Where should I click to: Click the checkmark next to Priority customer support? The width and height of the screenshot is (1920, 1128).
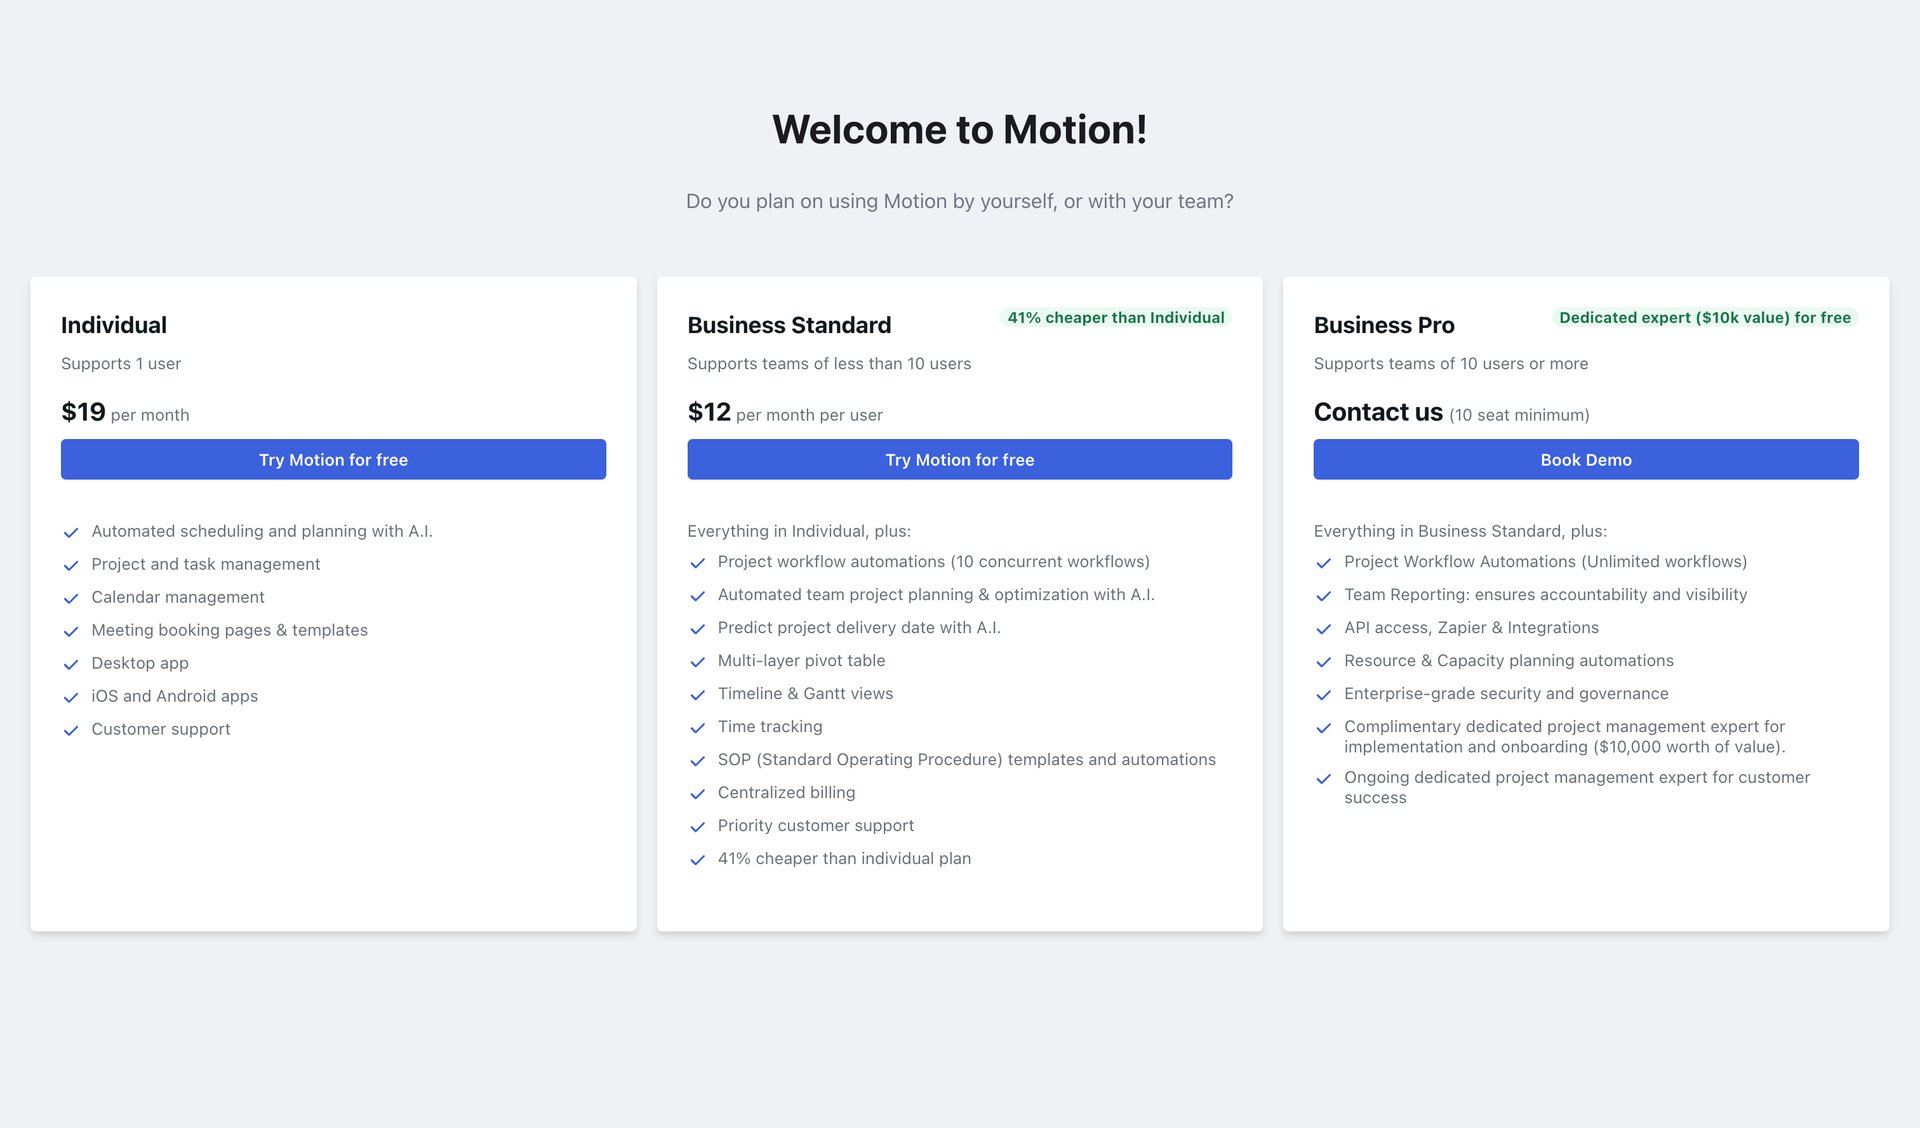698,826
